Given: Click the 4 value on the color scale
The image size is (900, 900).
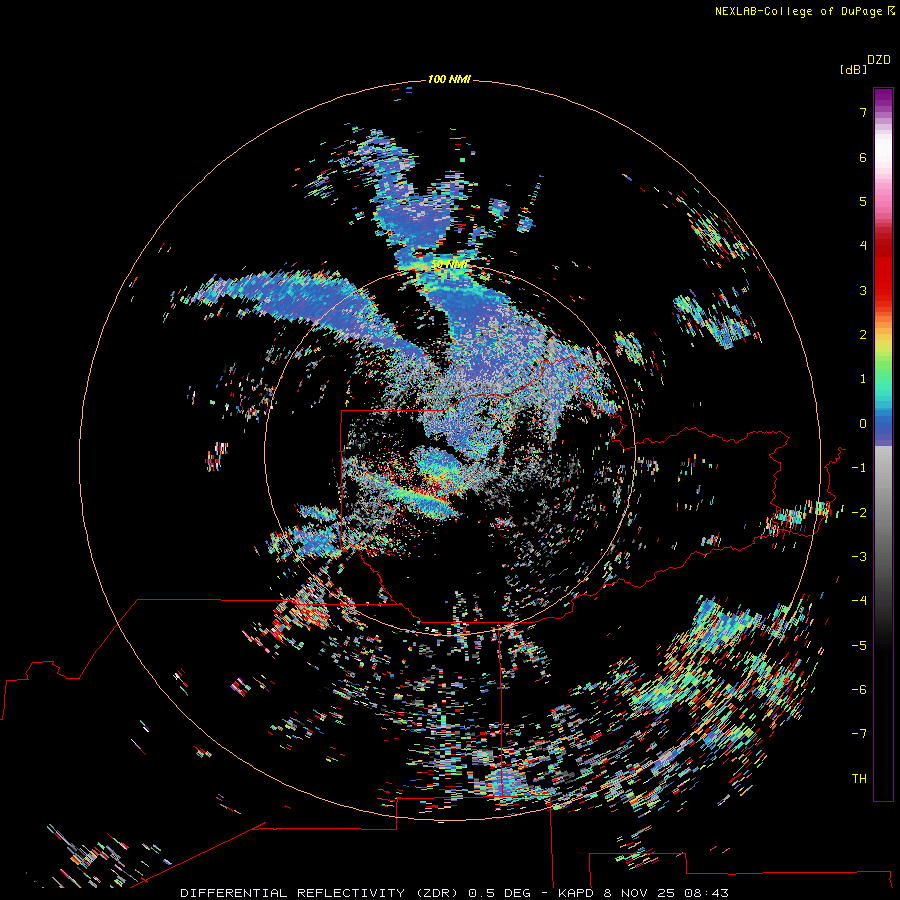Looking at the screenshot, I should 863,246.
